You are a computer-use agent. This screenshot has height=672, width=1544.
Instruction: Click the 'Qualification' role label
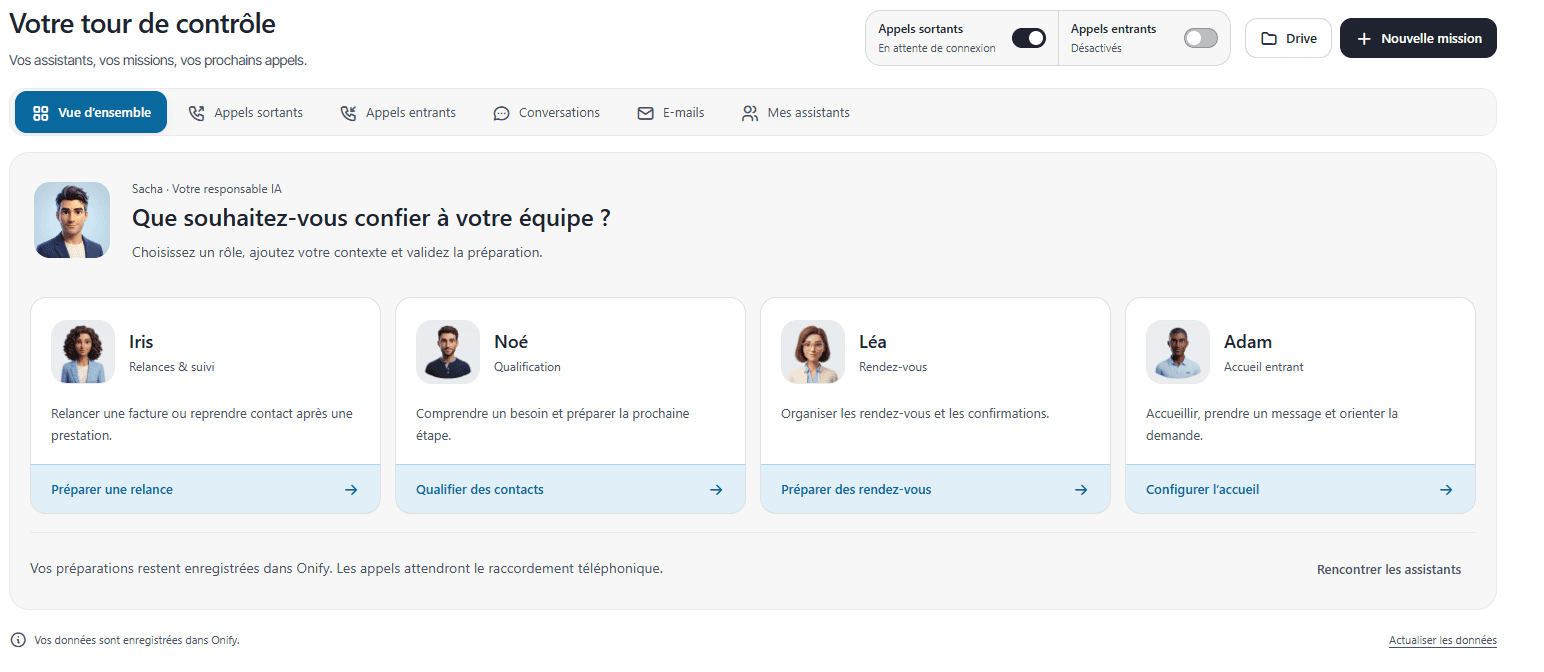pyautogui.click(x=527, y=367)
